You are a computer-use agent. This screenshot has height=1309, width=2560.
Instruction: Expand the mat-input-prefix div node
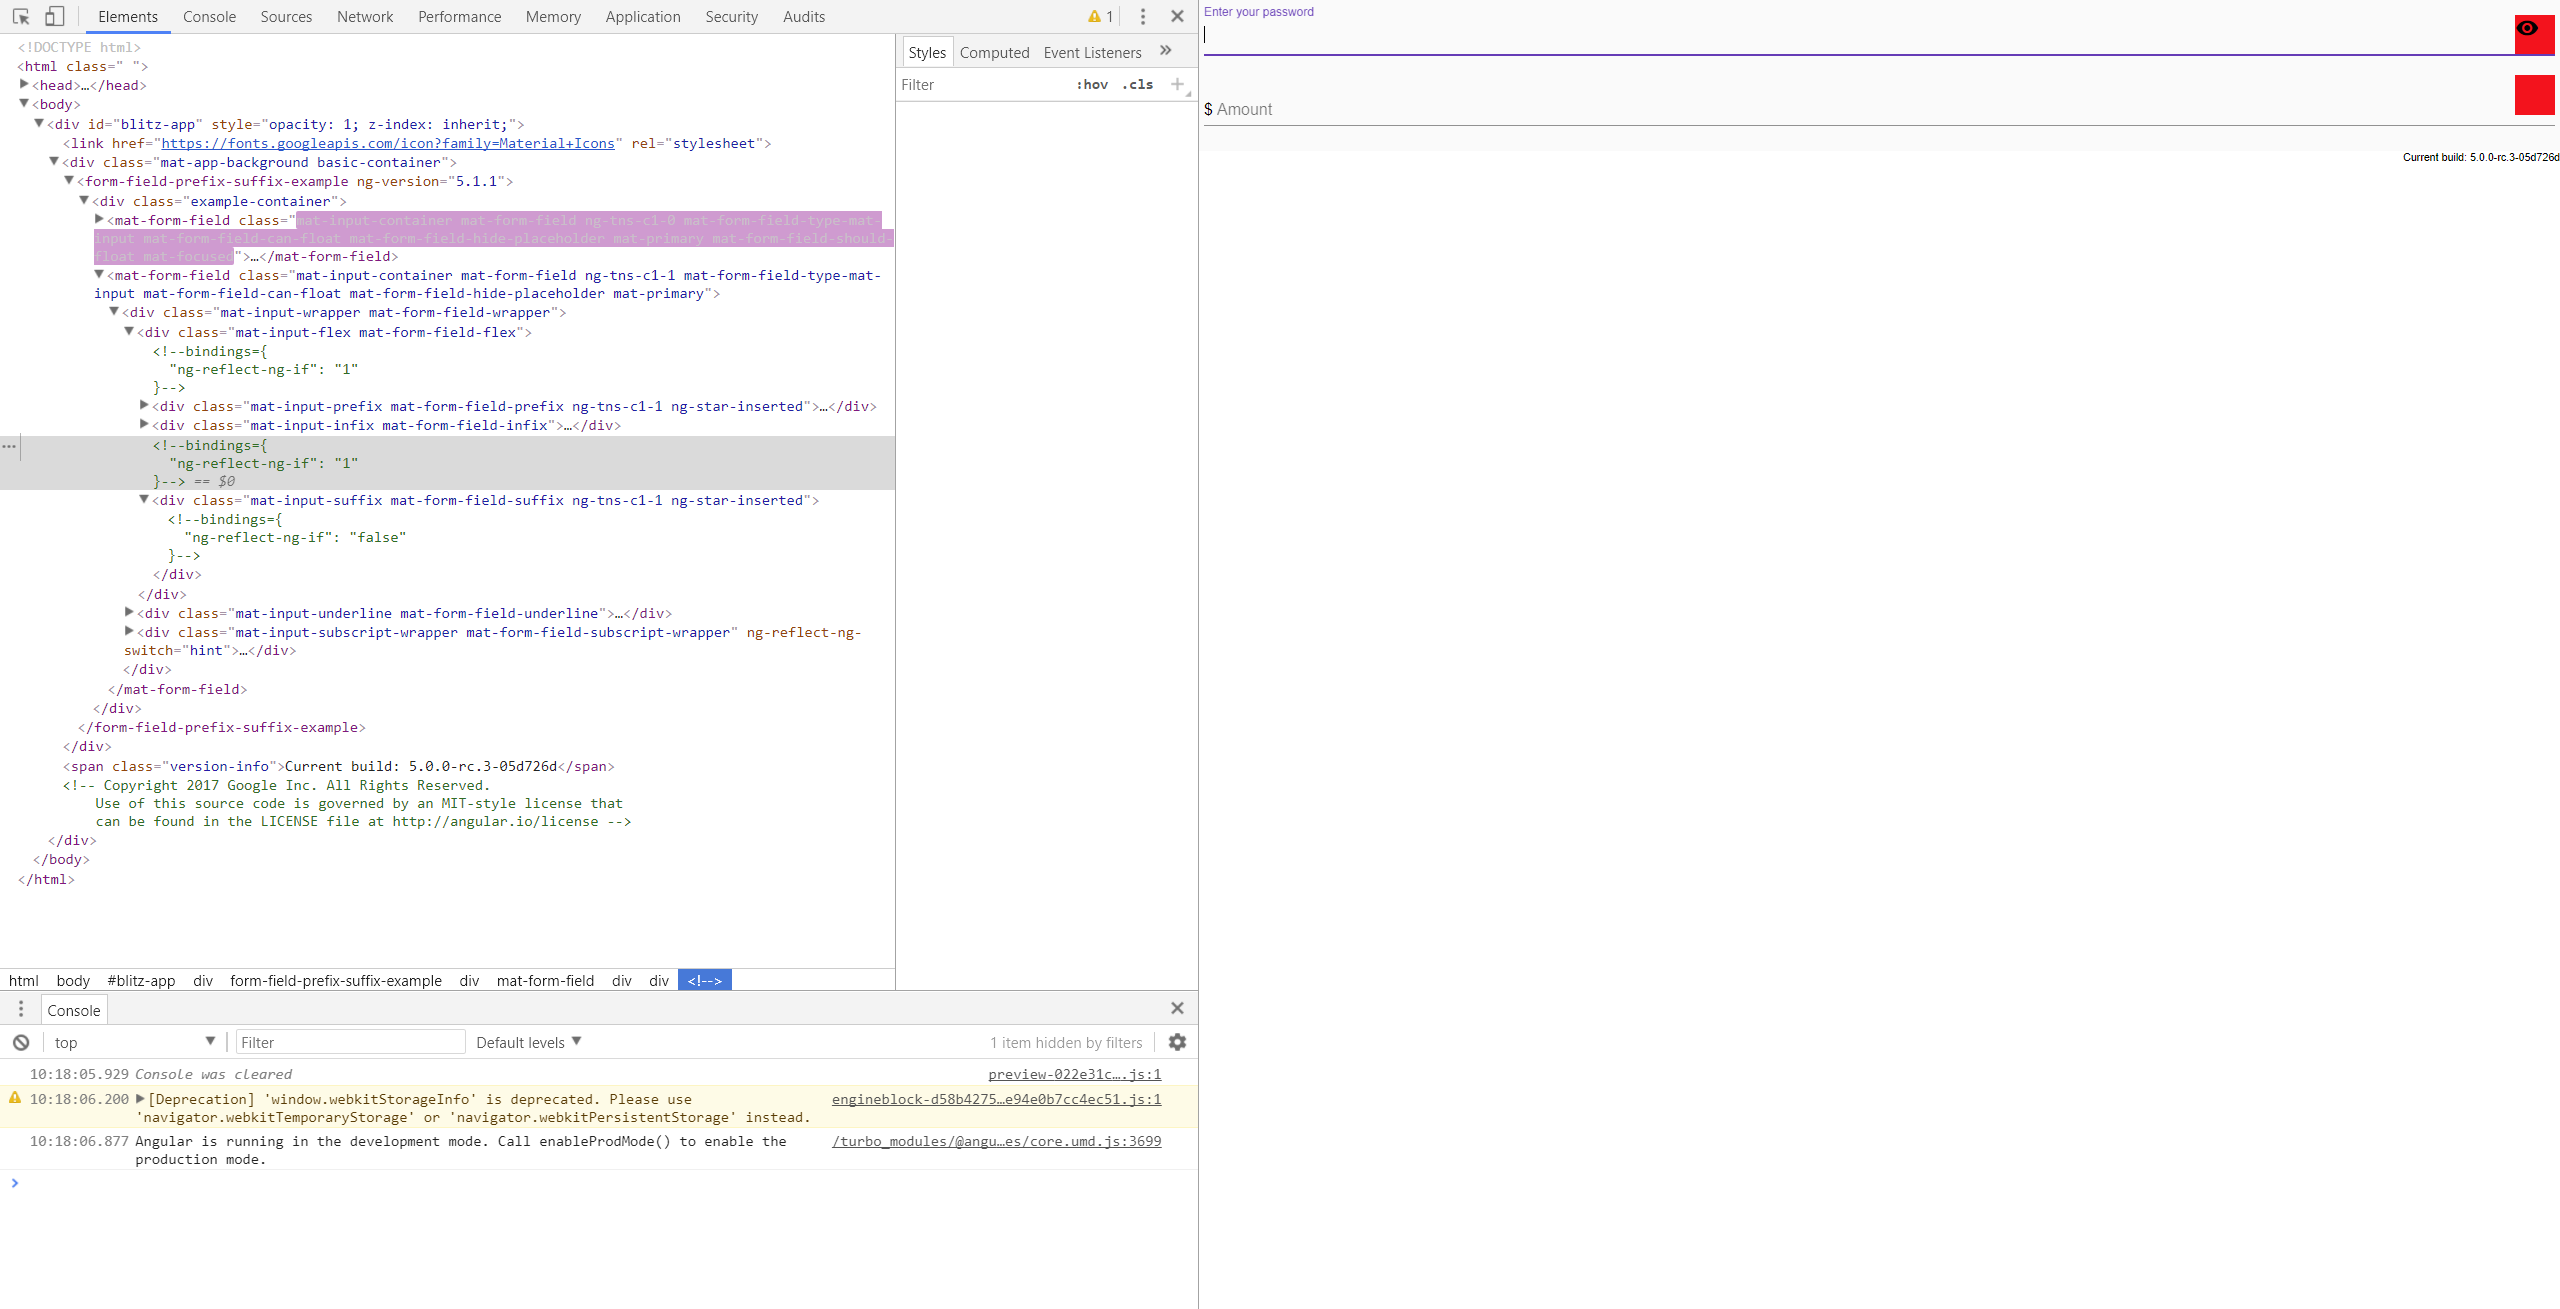(x=144, y=405)
